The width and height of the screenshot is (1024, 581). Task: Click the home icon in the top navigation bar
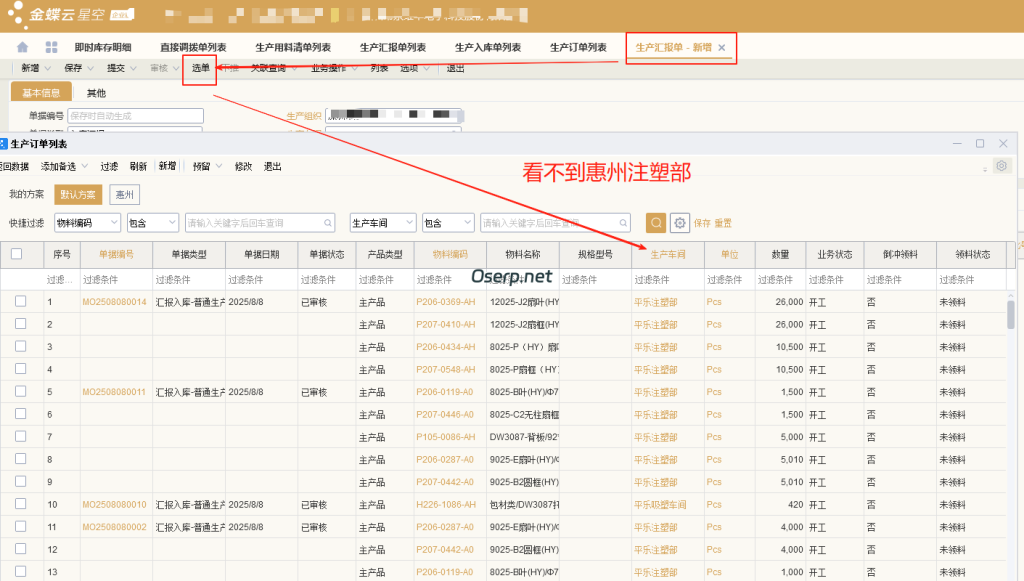(21, 46)
